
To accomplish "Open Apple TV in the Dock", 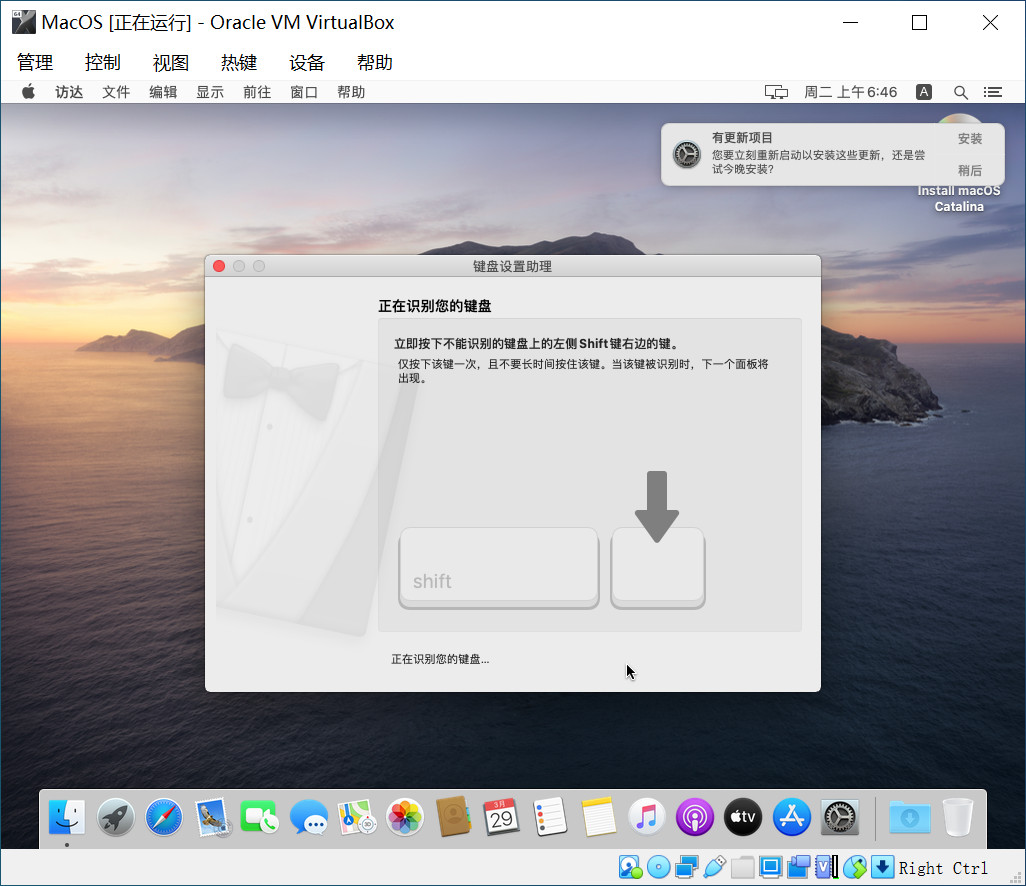I will 743,817.
